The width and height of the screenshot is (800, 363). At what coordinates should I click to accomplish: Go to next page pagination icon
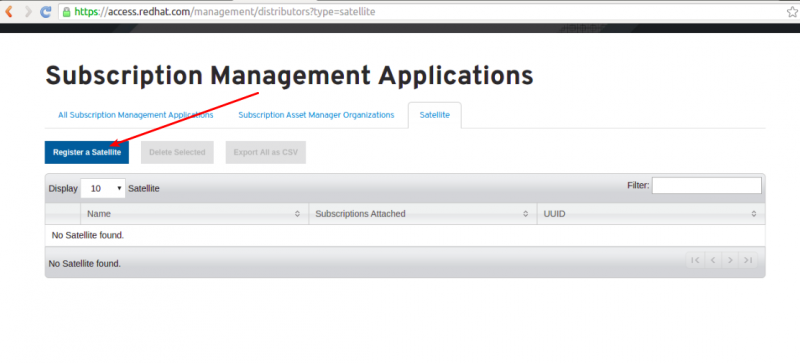[730, 260]
